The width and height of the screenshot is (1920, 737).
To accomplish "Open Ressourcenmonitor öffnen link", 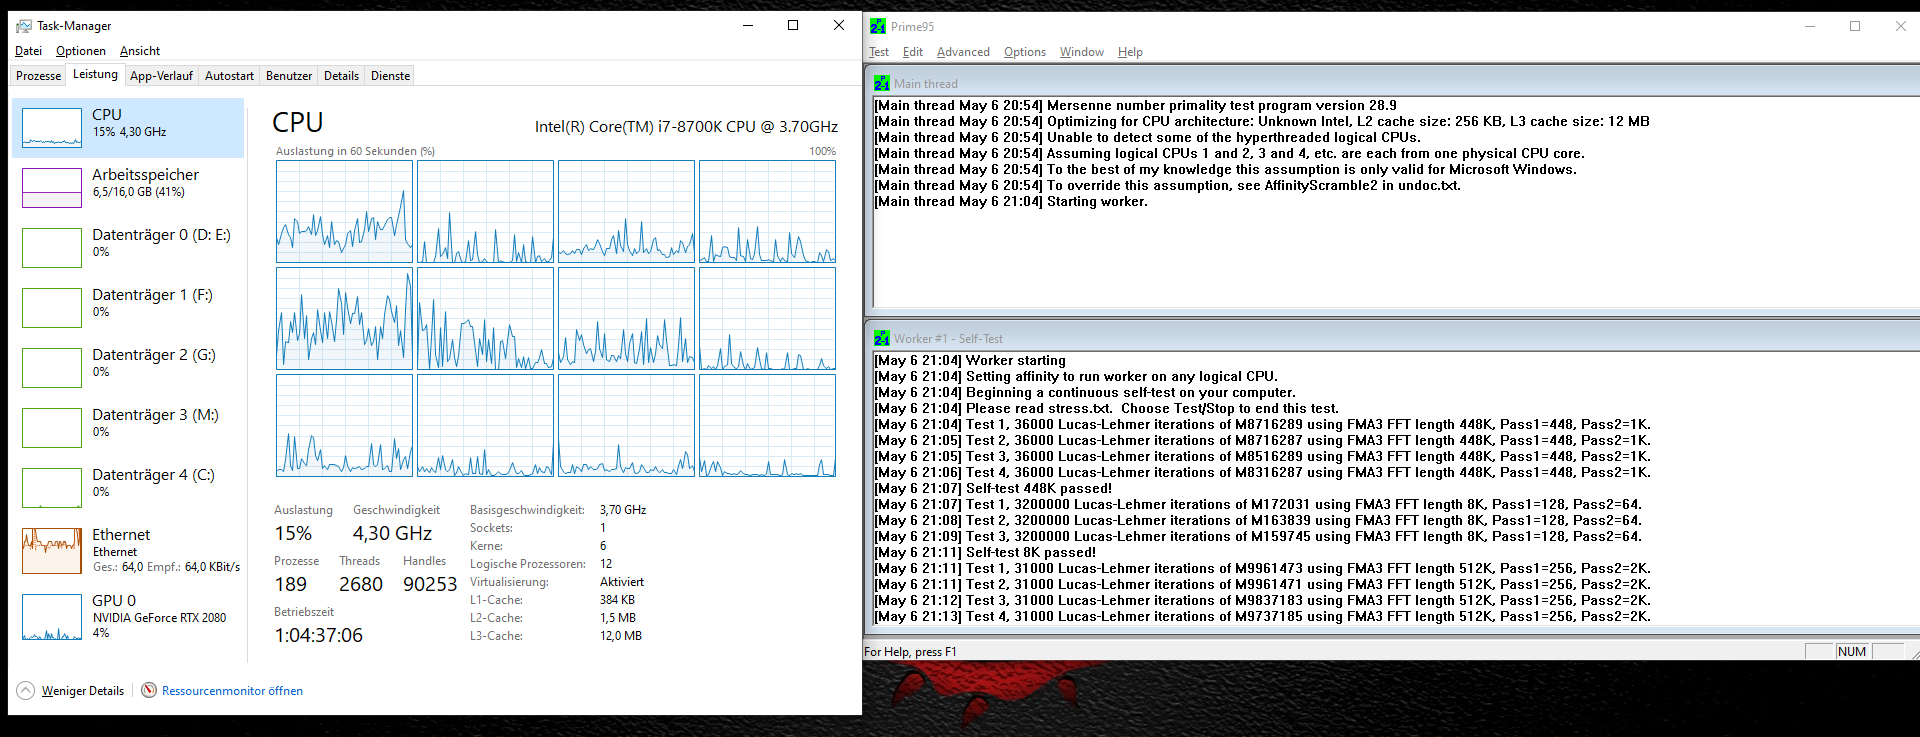I will tap(232, 691).
